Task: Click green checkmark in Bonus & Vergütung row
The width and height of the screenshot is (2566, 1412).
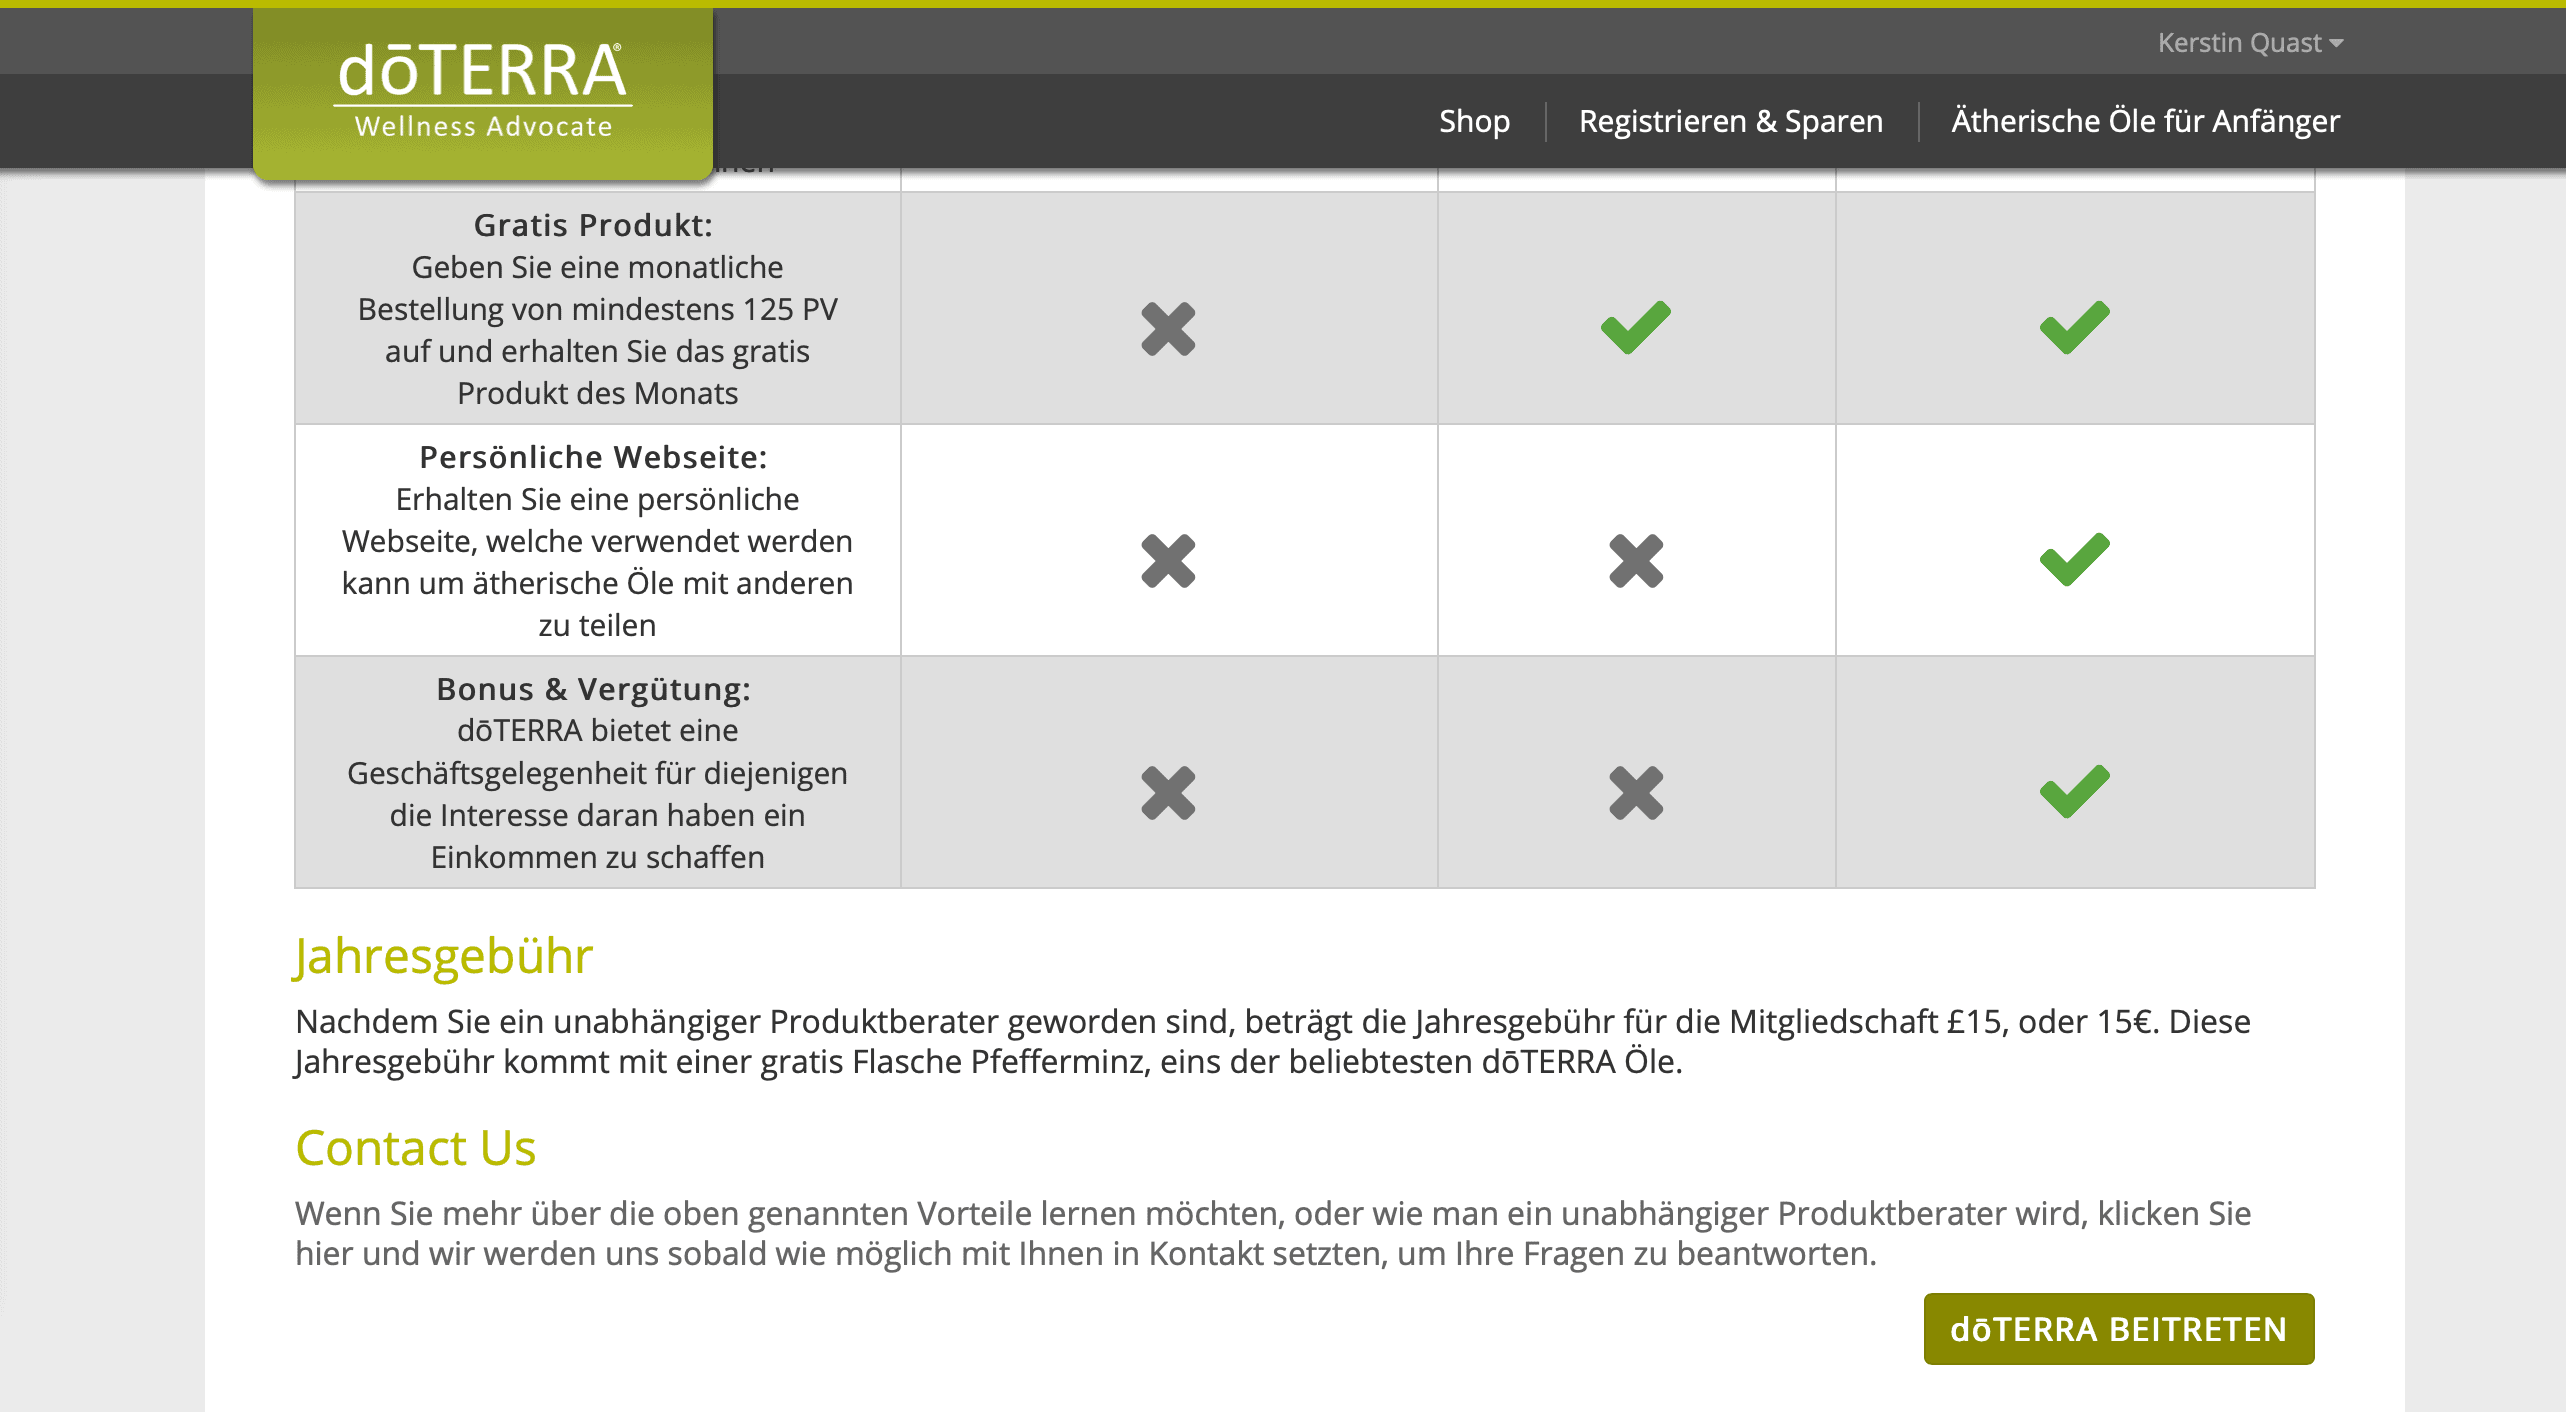Action: click(2075, 791)
